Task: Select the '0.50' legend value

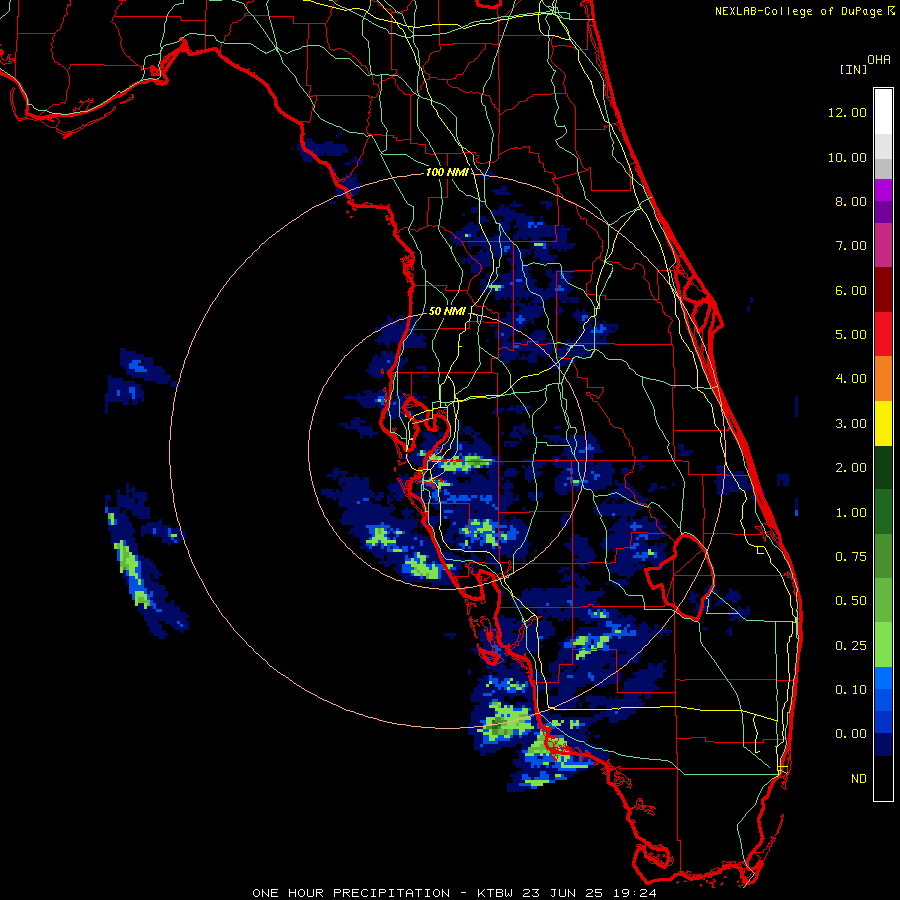Action: (851, 601)
